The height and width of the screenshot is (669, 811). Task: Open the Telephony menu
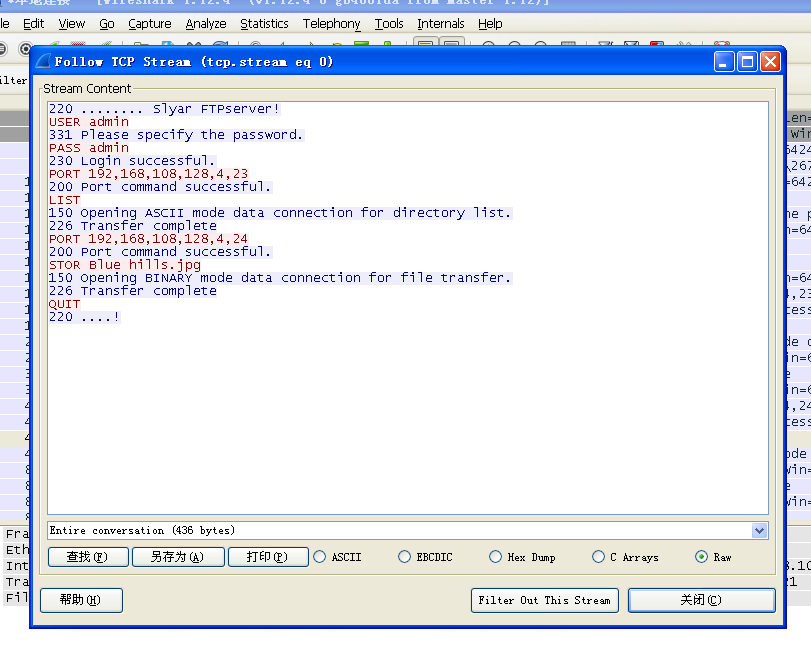click(x=332, y=24)
